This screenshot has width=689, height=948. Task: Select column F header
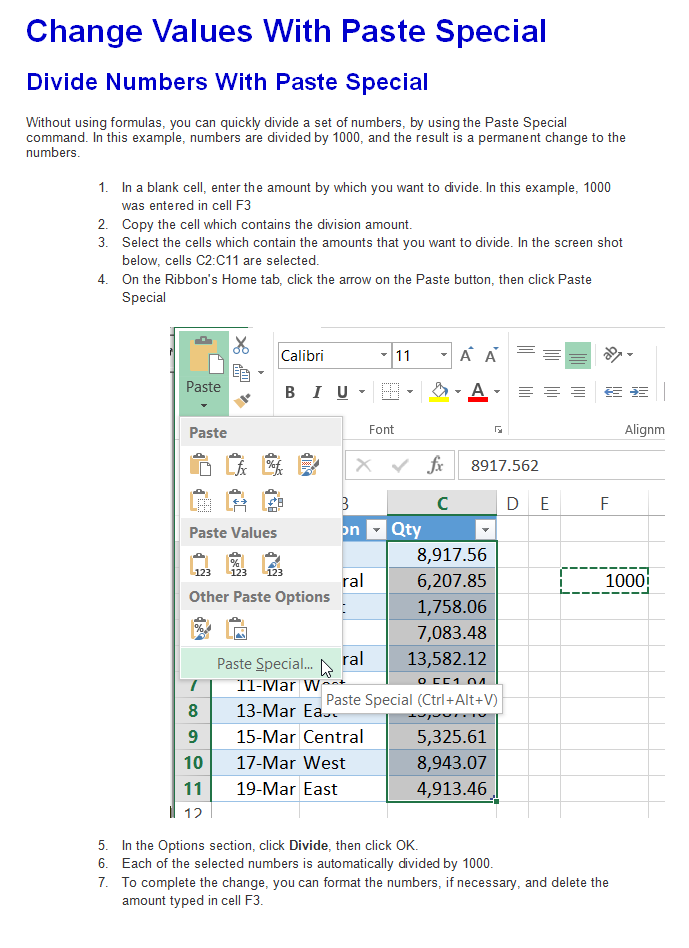tap(604, 503)
